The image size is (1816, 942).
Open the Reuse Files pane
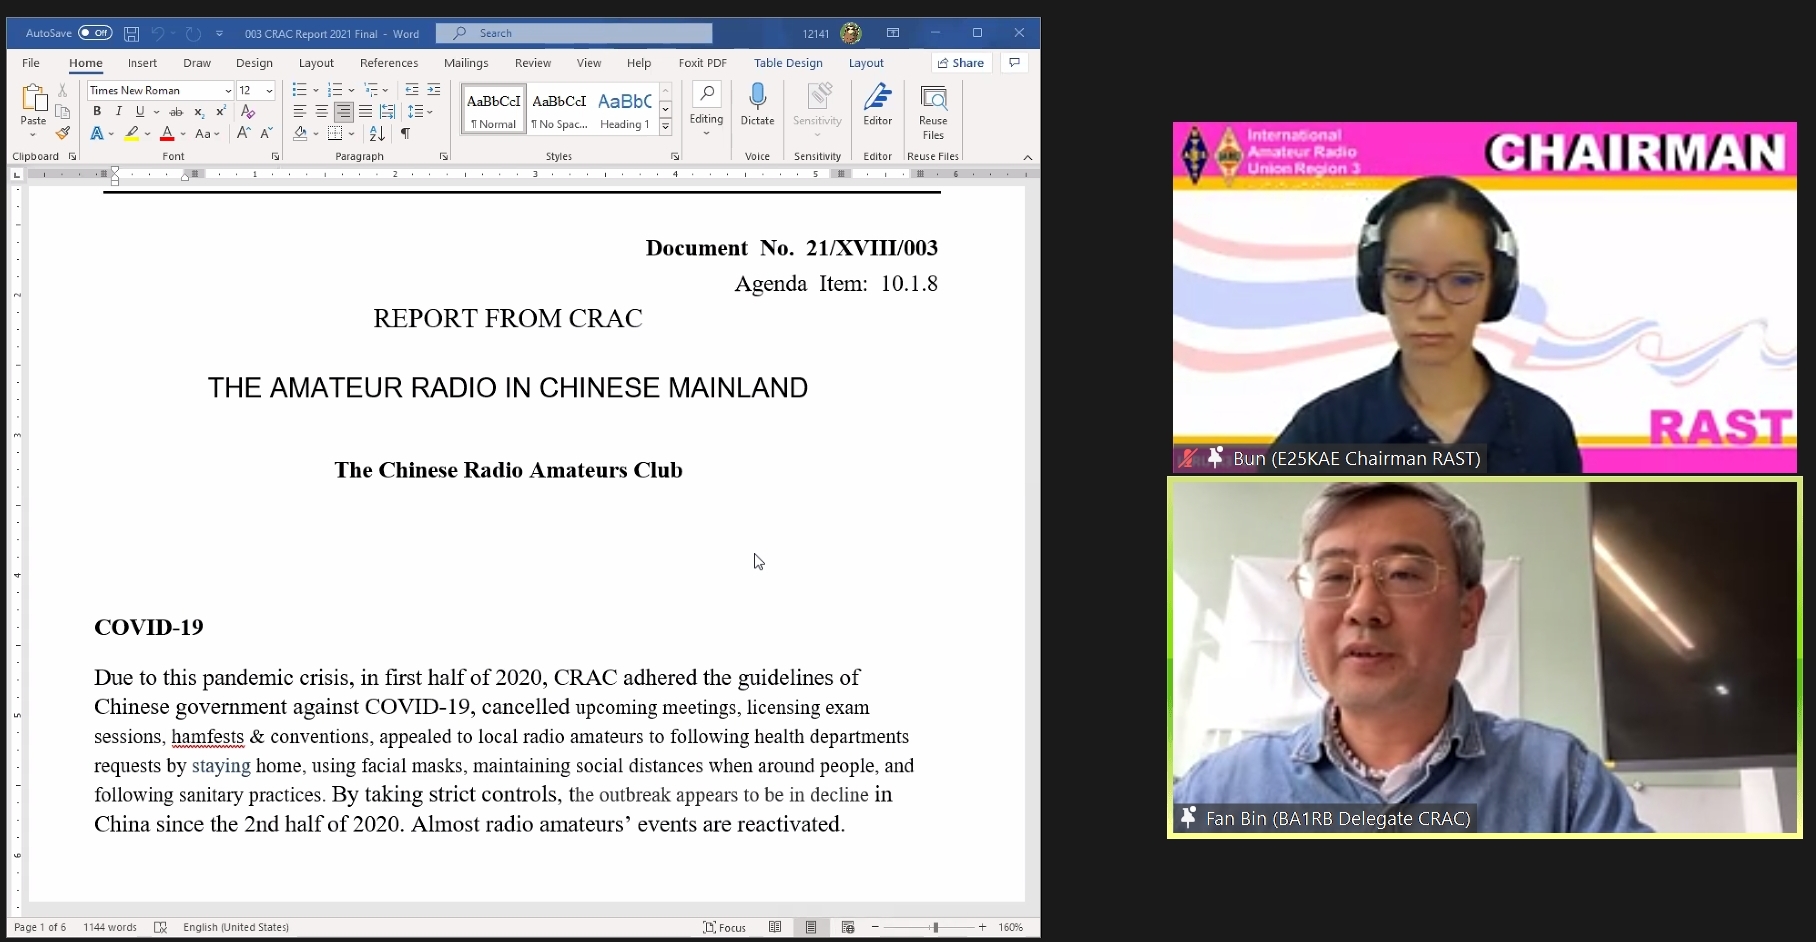tap(933, 112)
